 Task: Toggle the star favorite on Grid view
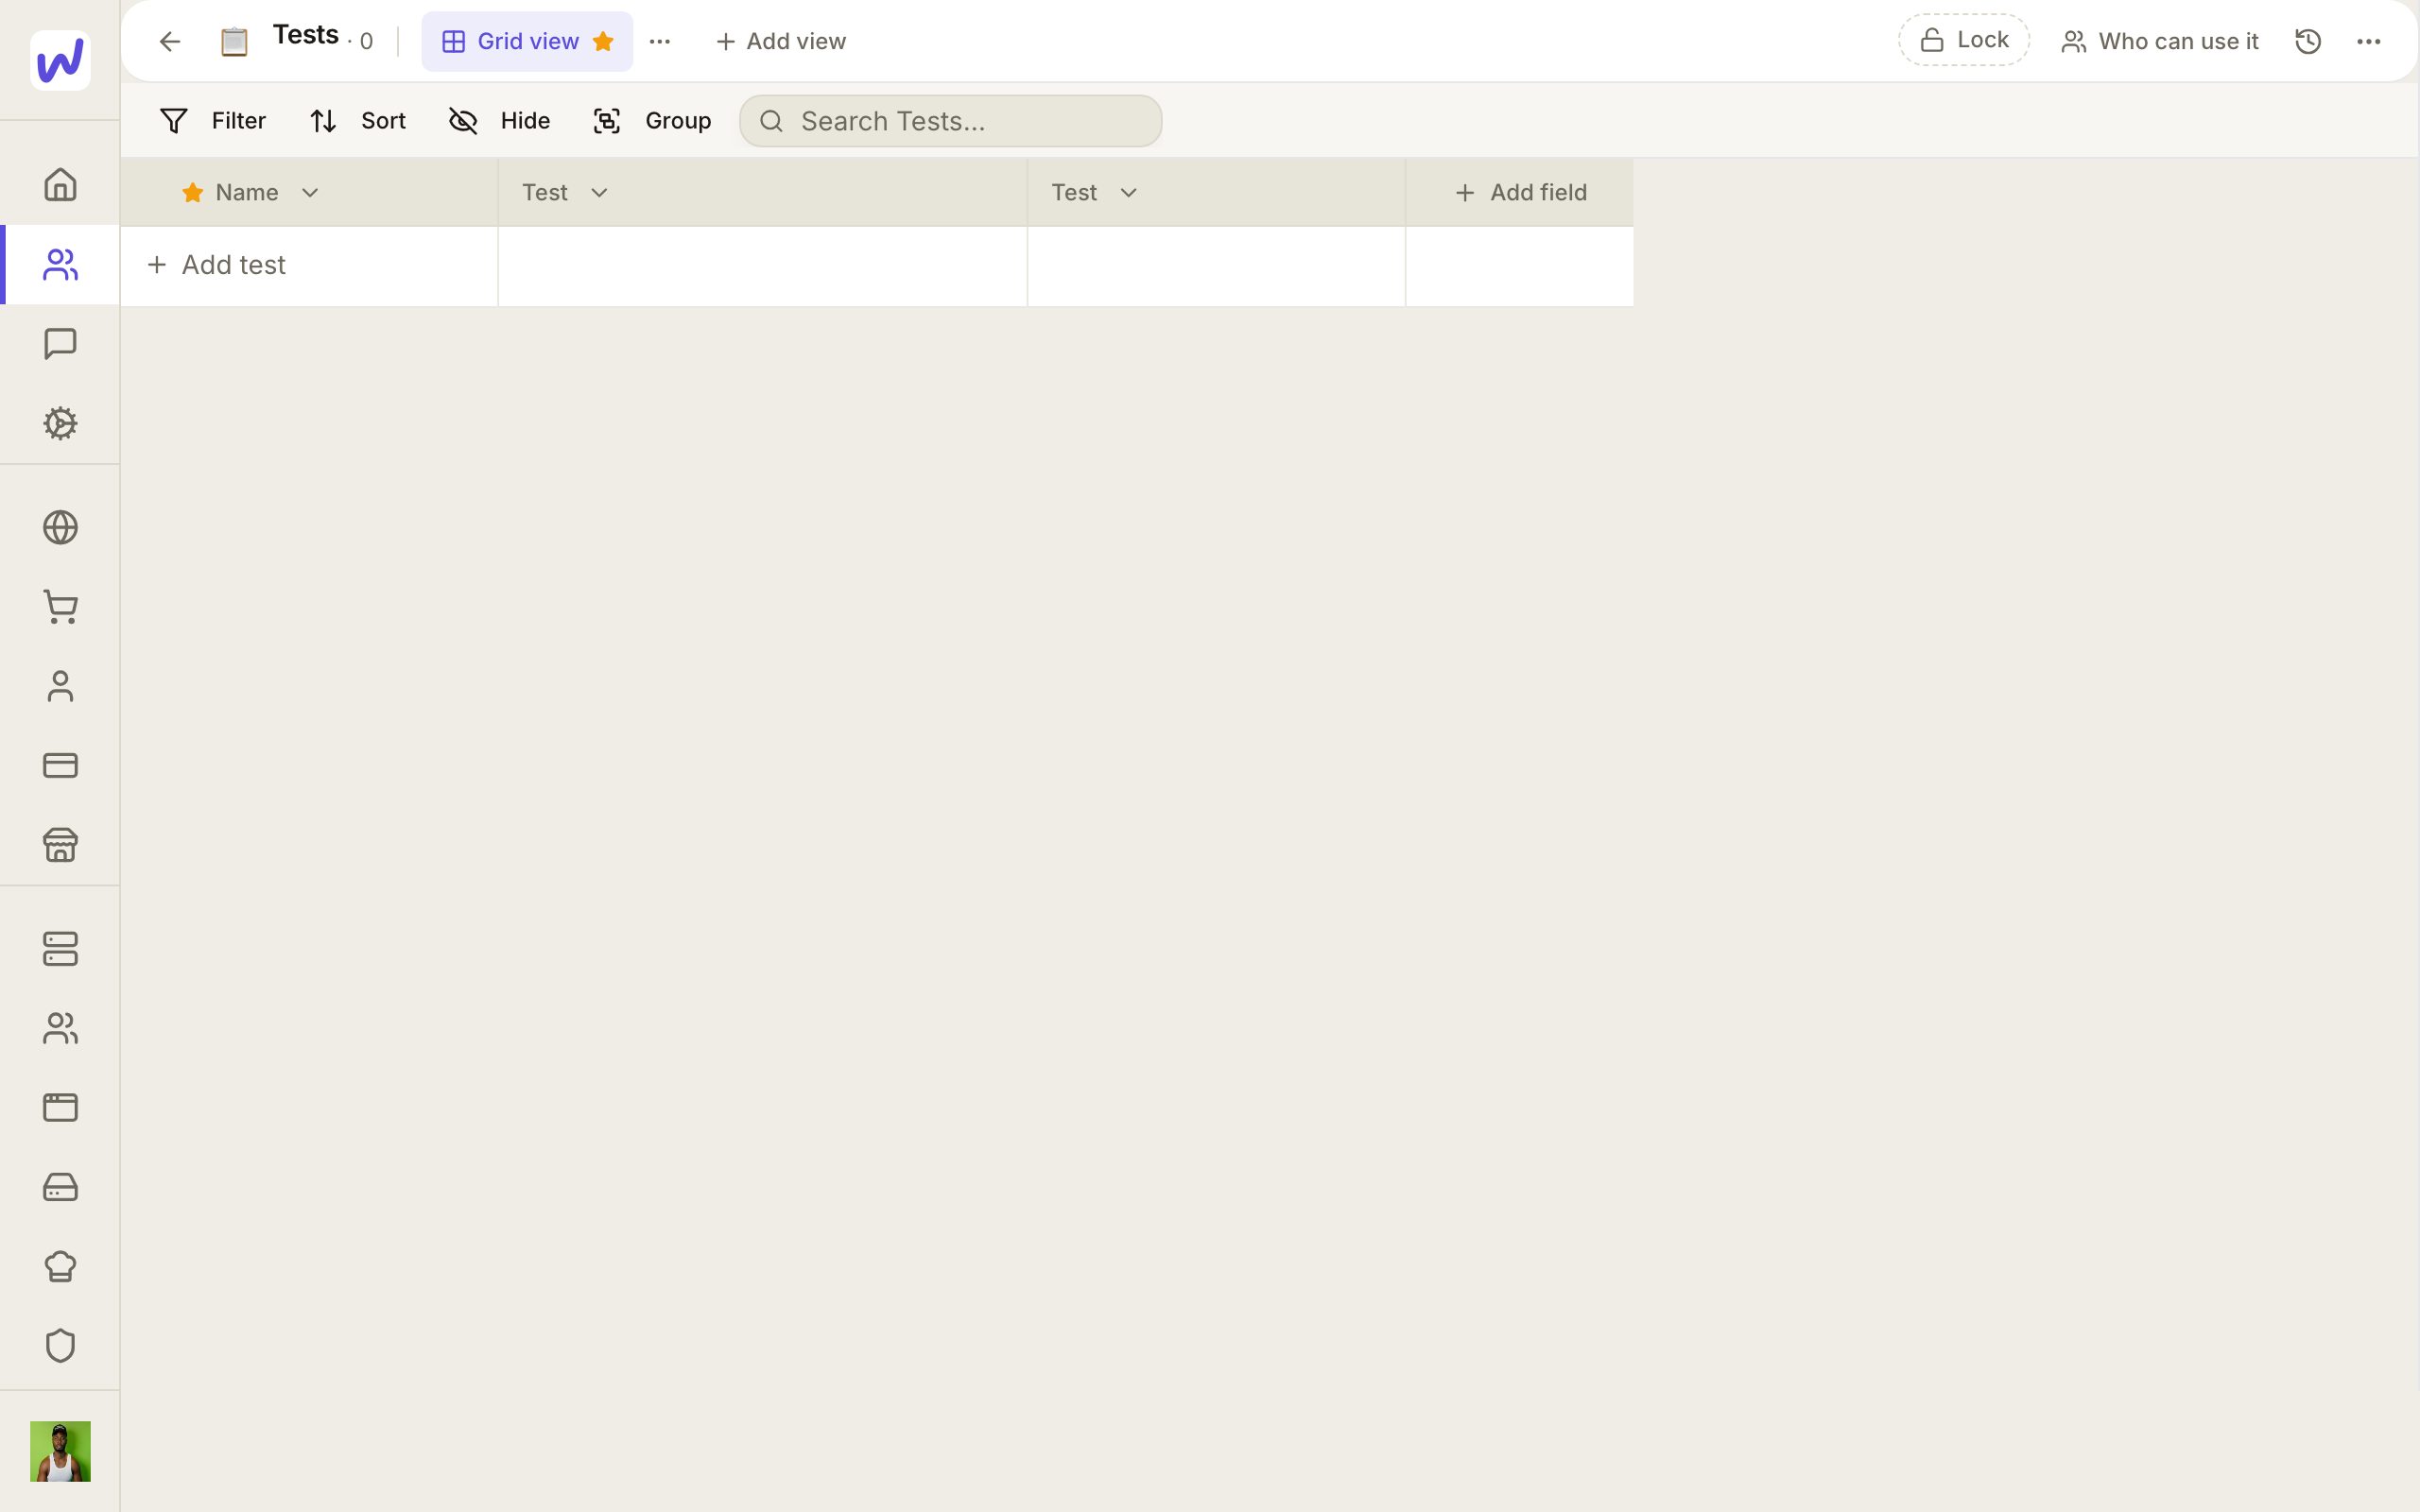(603, 41)
